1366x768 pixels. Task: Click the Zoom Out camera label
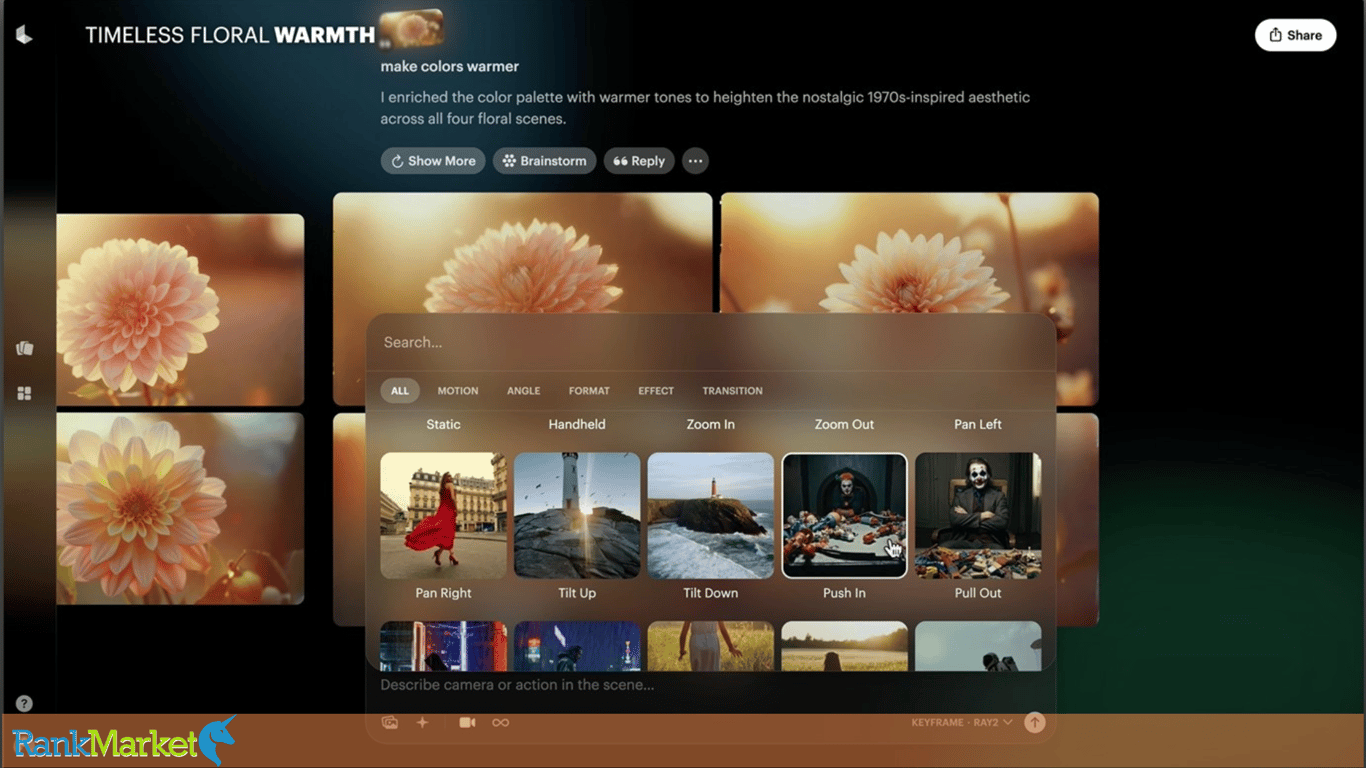point(845,425)
